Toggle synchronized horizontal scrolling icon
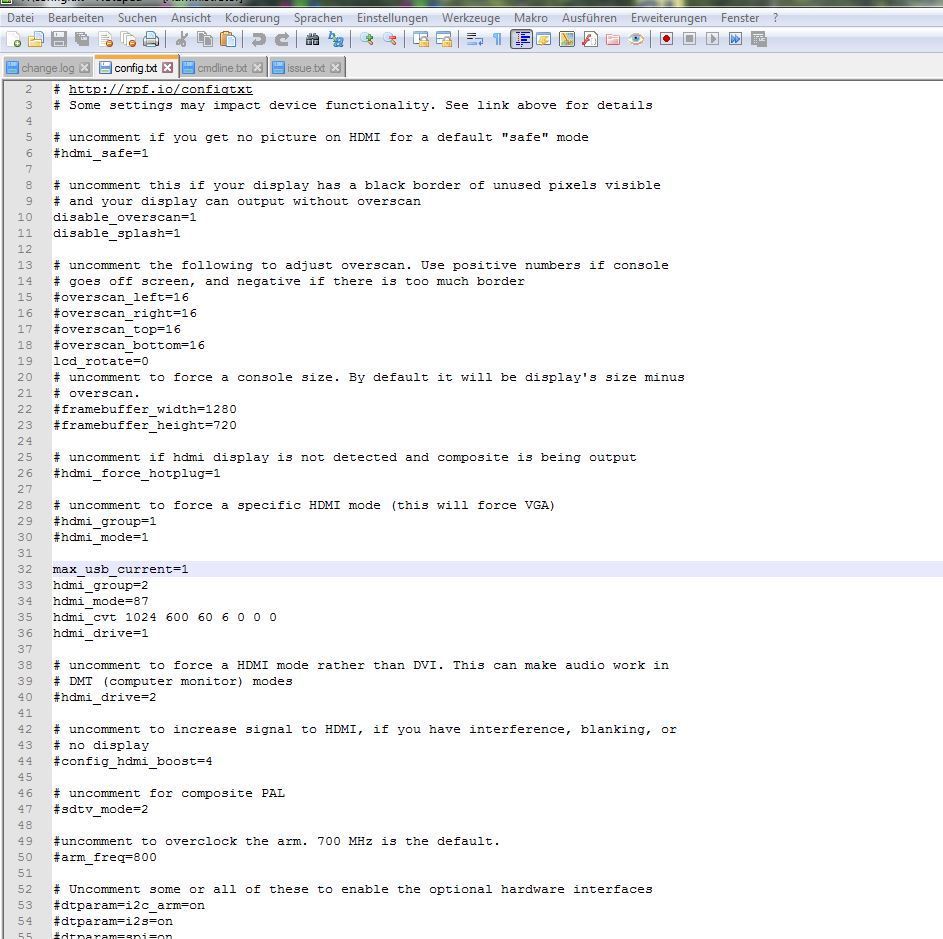Screen dimensions: 943x939 coord(444,40)
